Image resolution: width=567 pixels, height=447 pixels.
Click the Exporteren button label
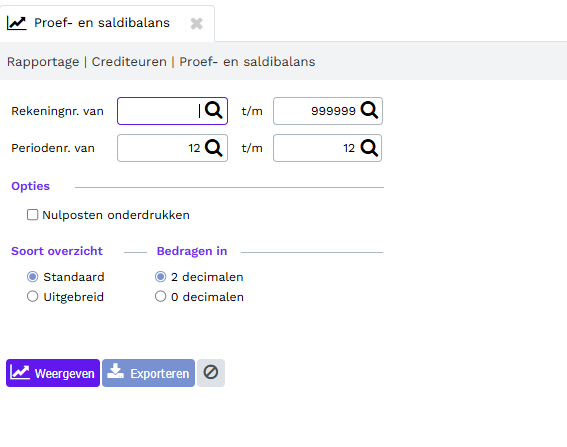click(159, 373)
